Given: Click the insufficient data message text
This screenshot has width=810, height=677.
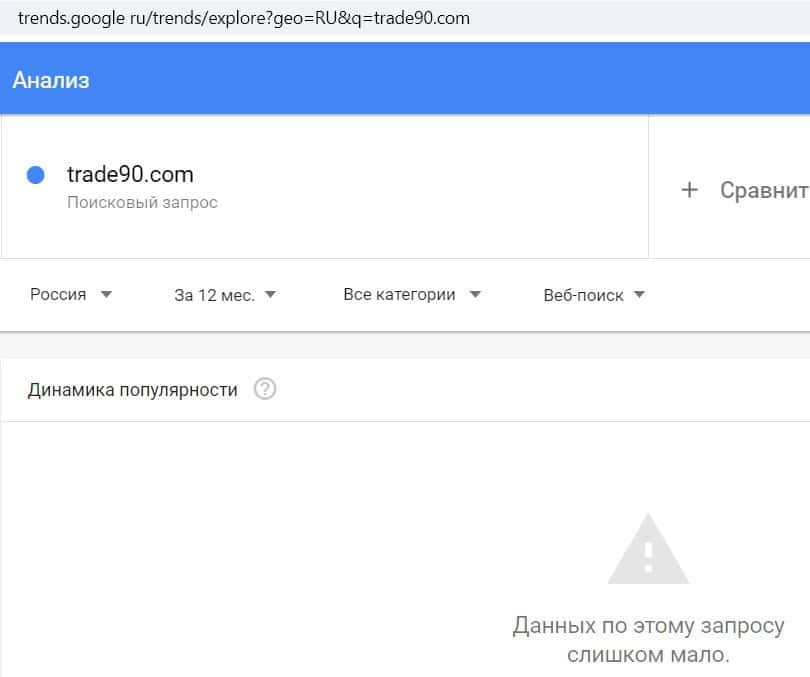Looking at the screenshot, I should tap(648, 640).
